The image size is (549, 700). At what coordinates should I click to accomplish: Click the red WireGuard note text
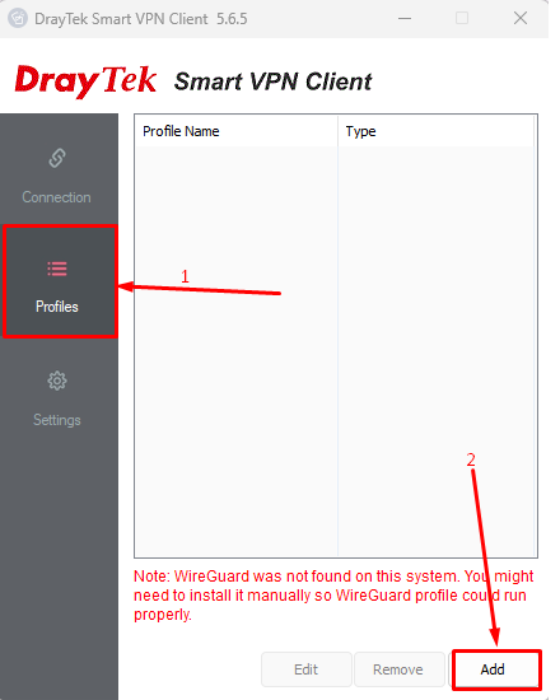point(334,596)
